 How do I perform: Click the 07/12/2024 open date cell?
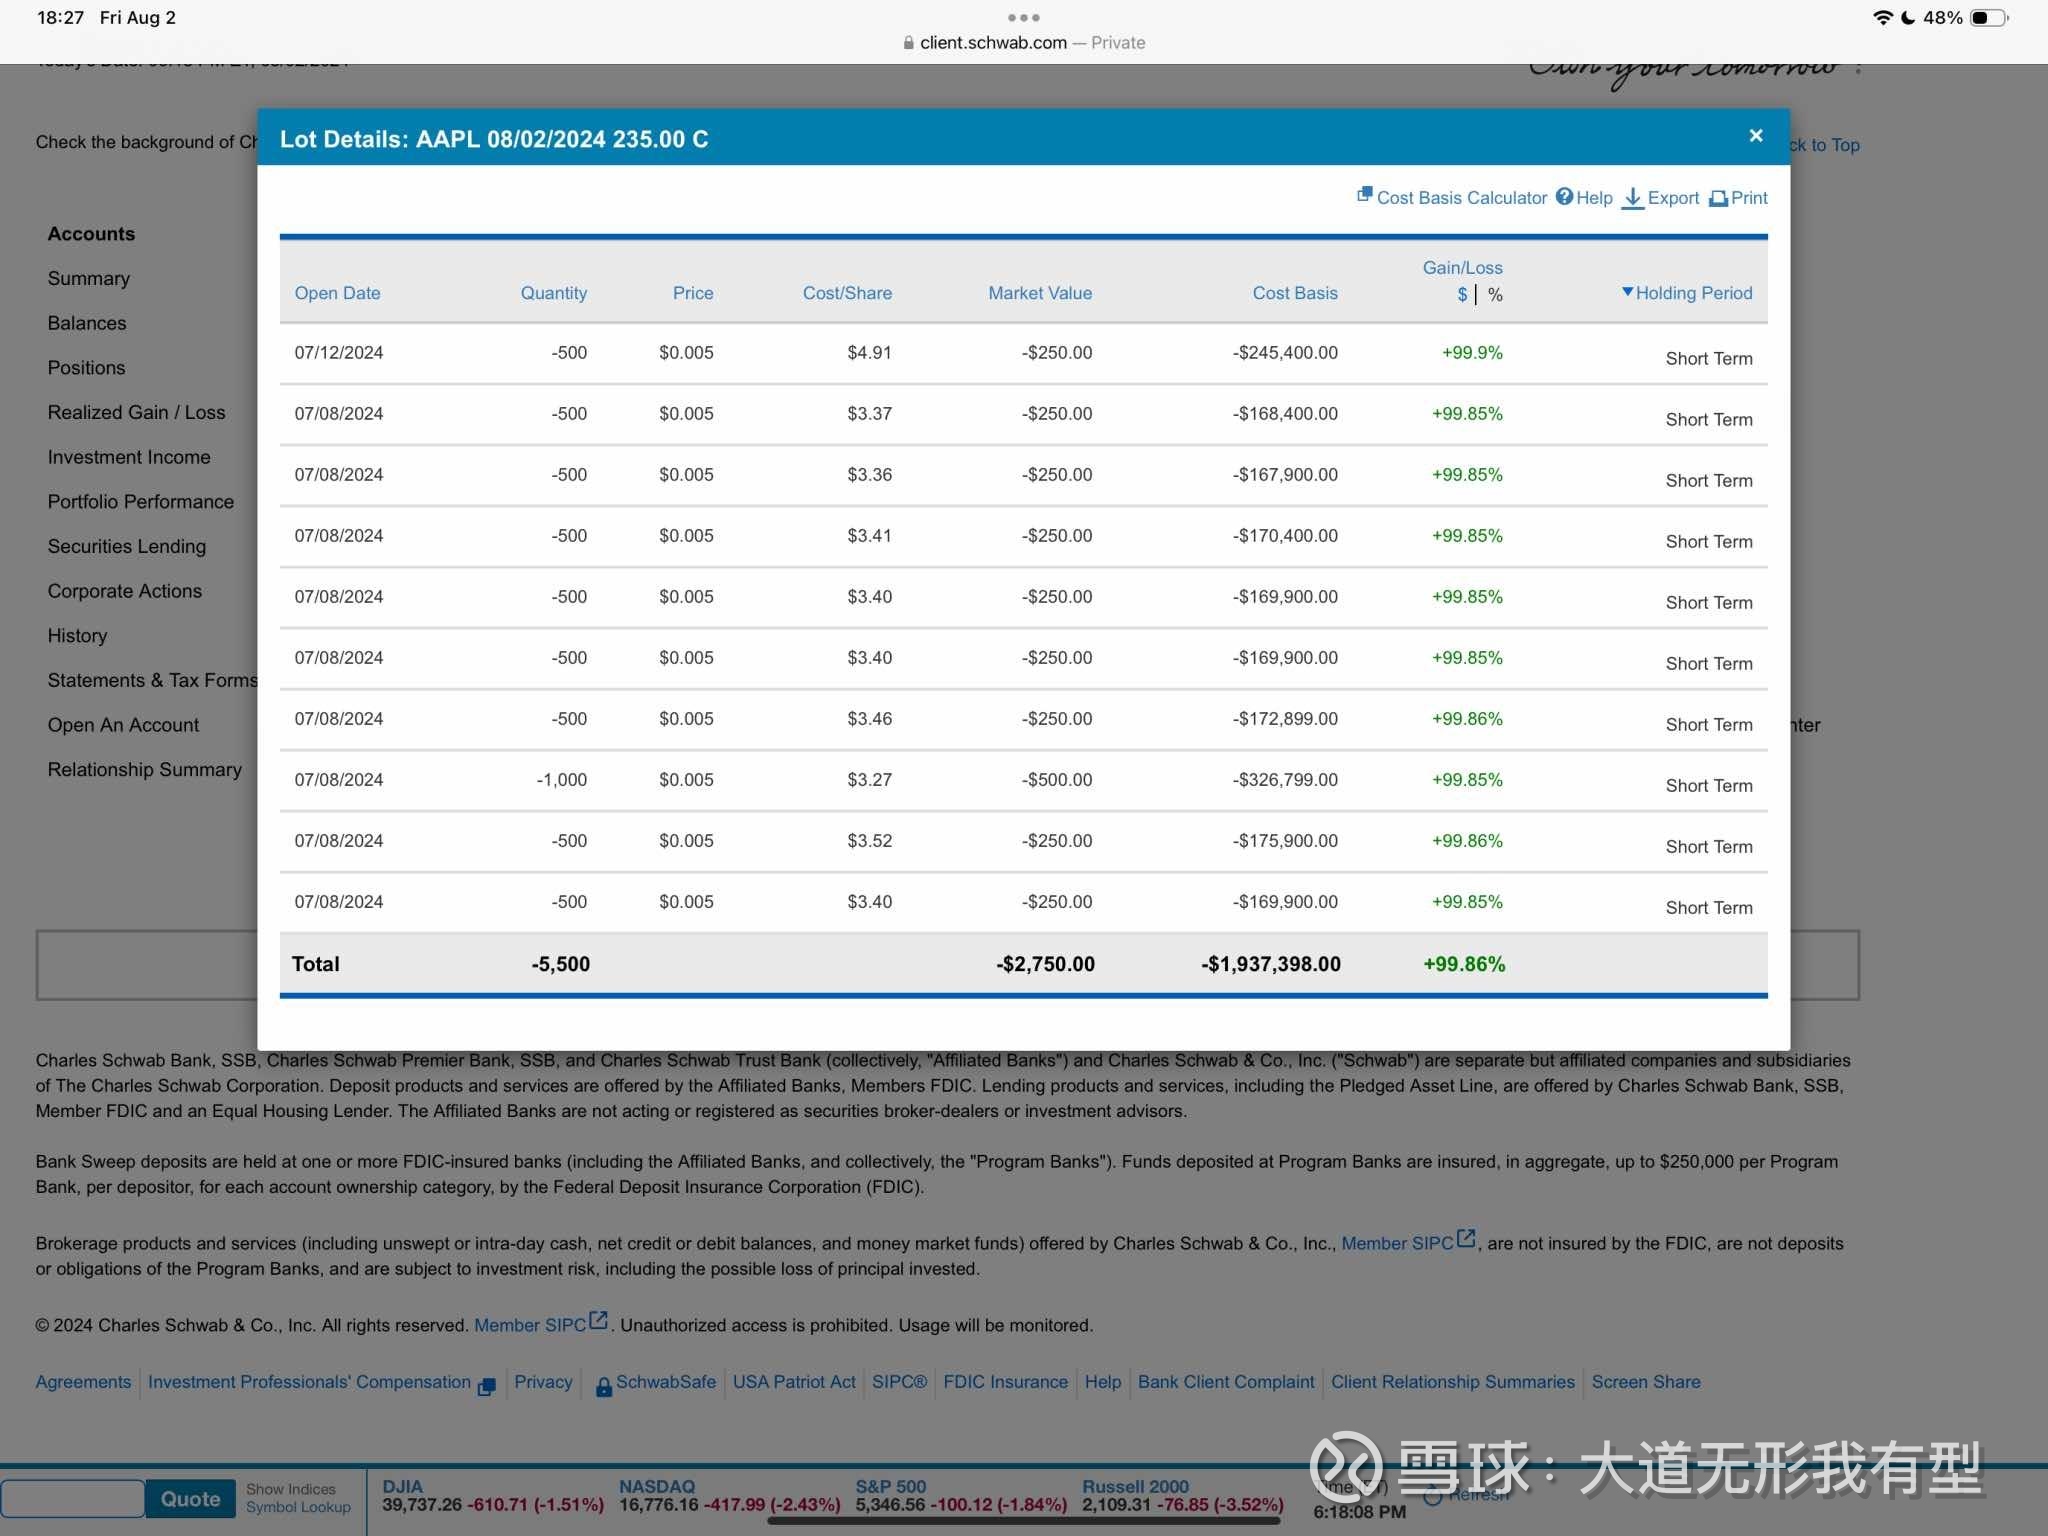(x=339, y=353)
